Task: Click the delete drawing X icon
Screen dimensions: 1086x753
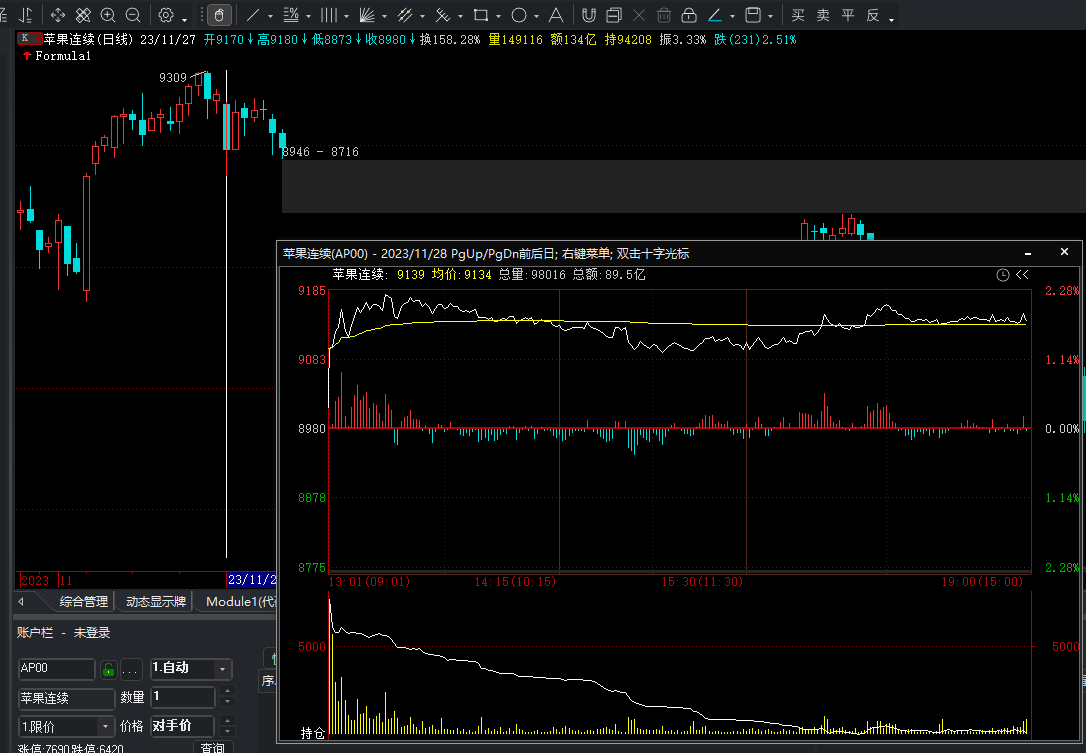Action: [x=639, y=15]
